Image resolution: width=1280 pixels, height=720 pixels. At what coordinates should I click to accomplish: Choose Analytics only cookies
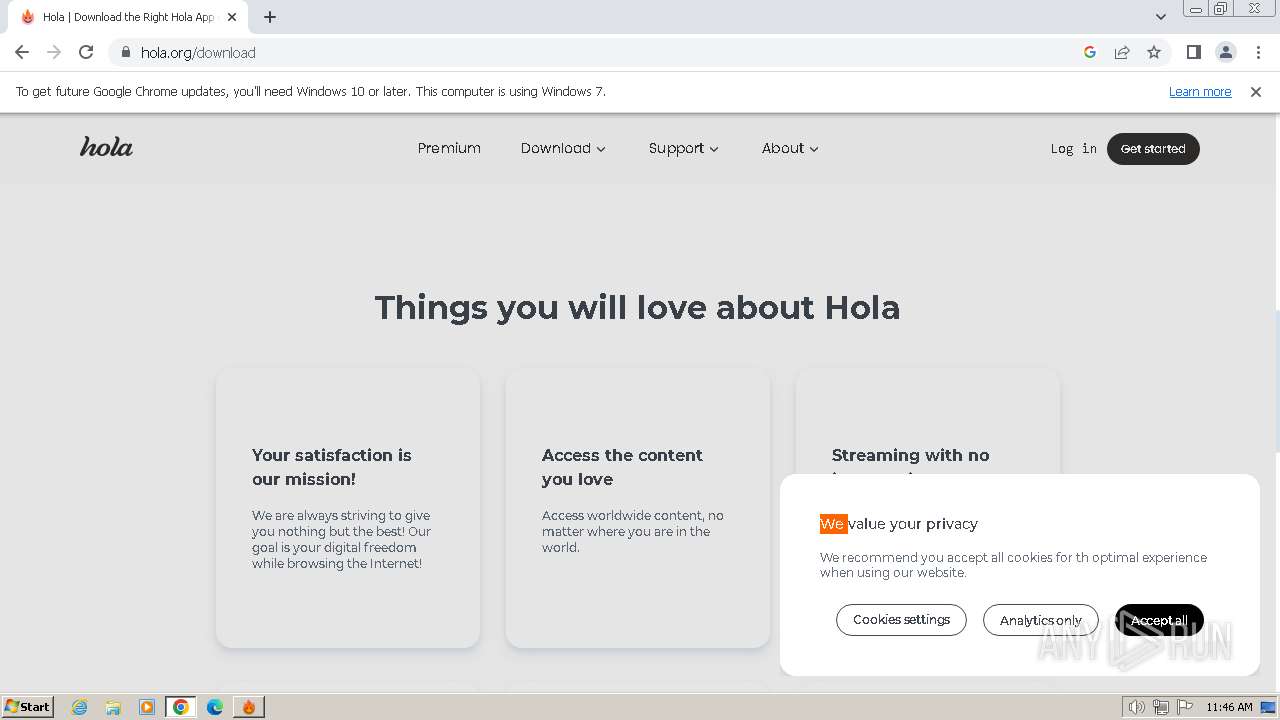(x=1040, y=620)
